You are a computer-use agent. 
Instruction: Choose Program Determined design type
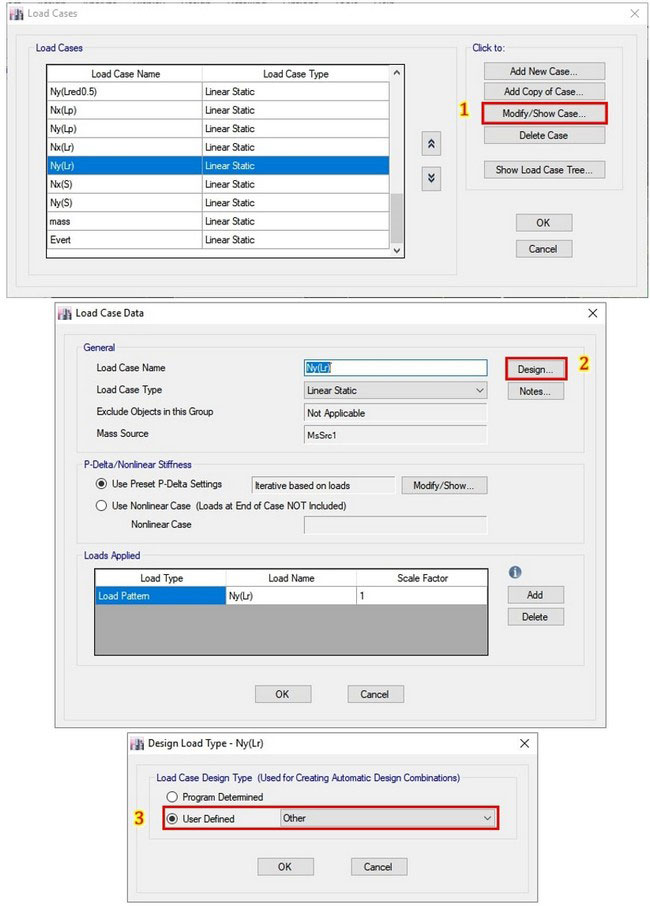tap(172, 797)
